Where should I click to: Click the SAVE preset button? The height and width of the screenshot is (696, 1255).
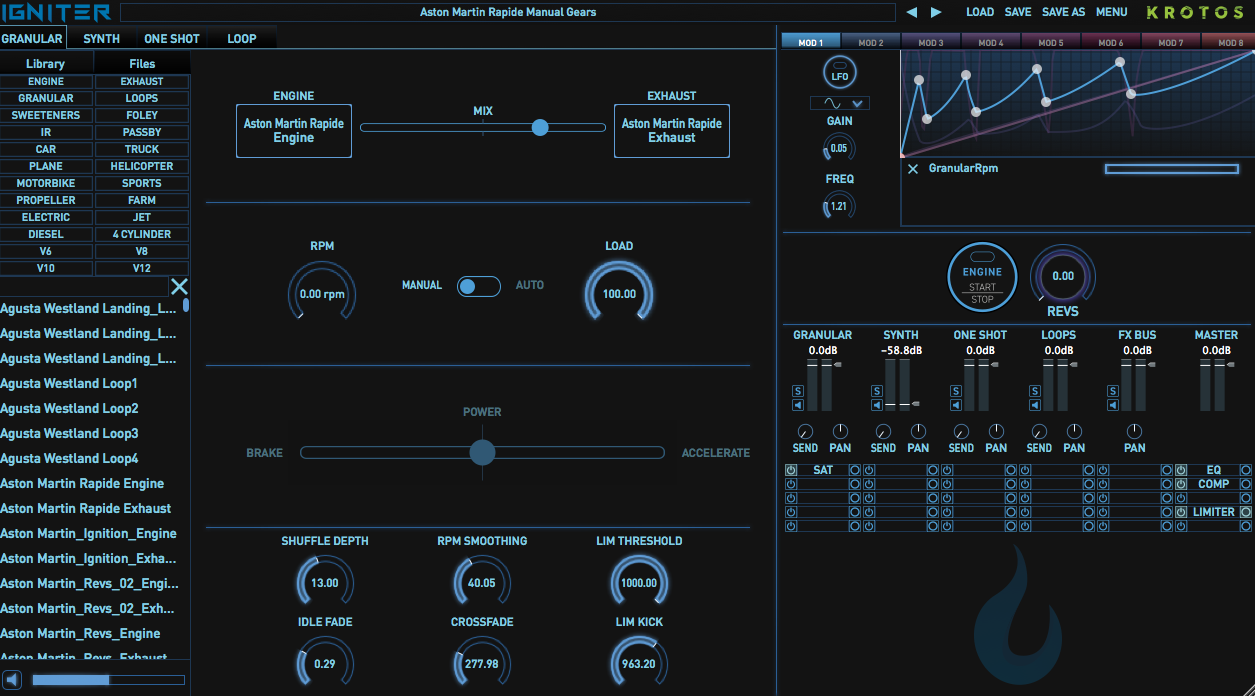point(1018,12)
